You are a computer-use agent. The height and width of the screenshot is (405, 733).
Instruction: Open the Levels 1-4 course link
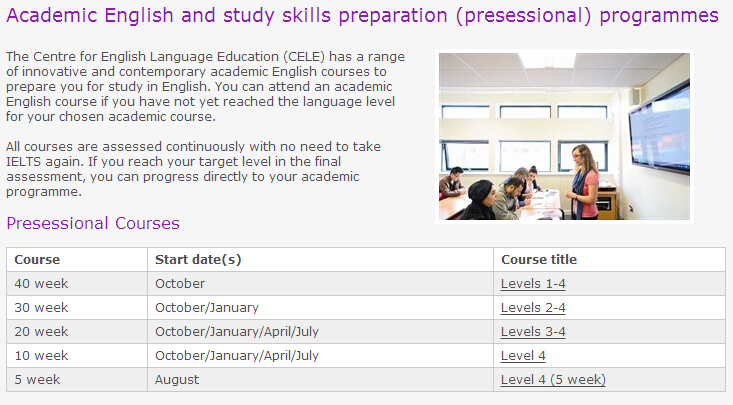tap(533, 284)
